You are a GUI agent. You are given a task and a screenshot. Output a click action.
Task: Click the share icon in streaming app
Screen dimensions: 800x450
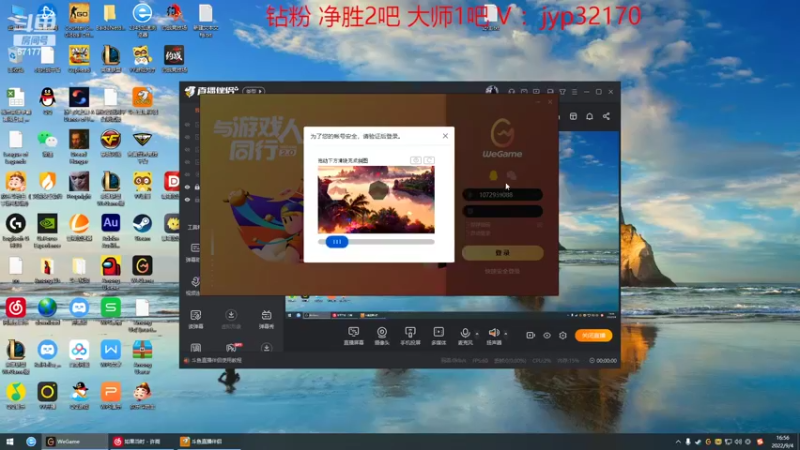point(606,116)
